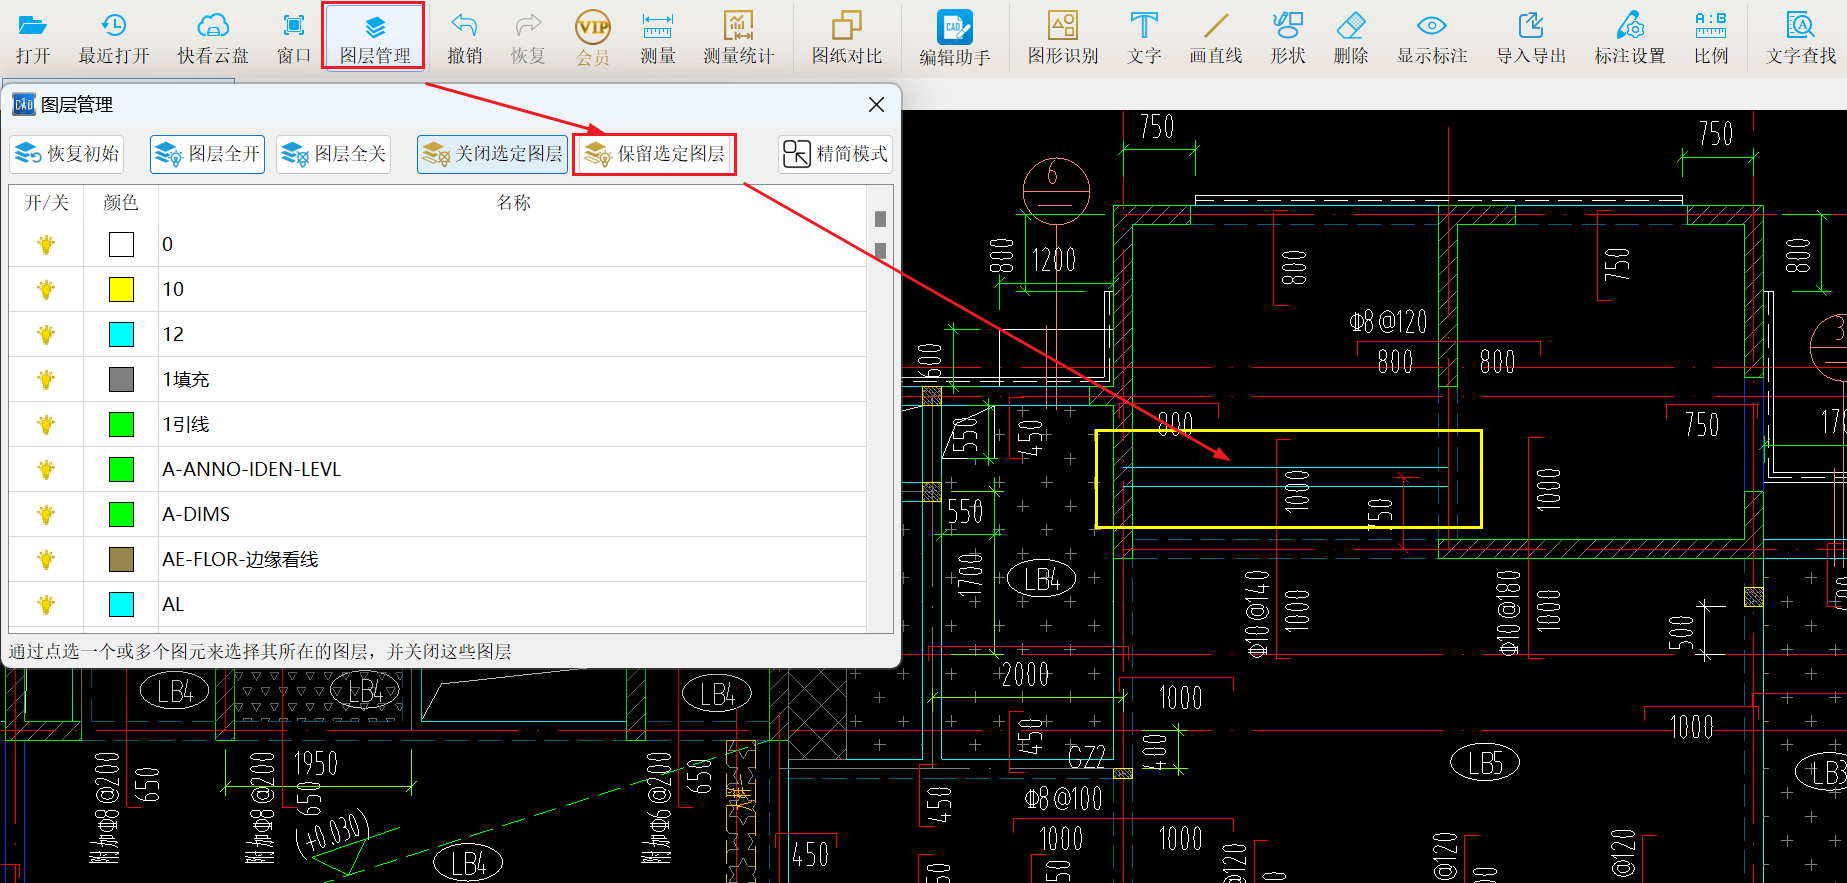Undo last action with 撤销
This screenshot has width=1847, height=883.
pyautogui.click(x=465, y=38)
